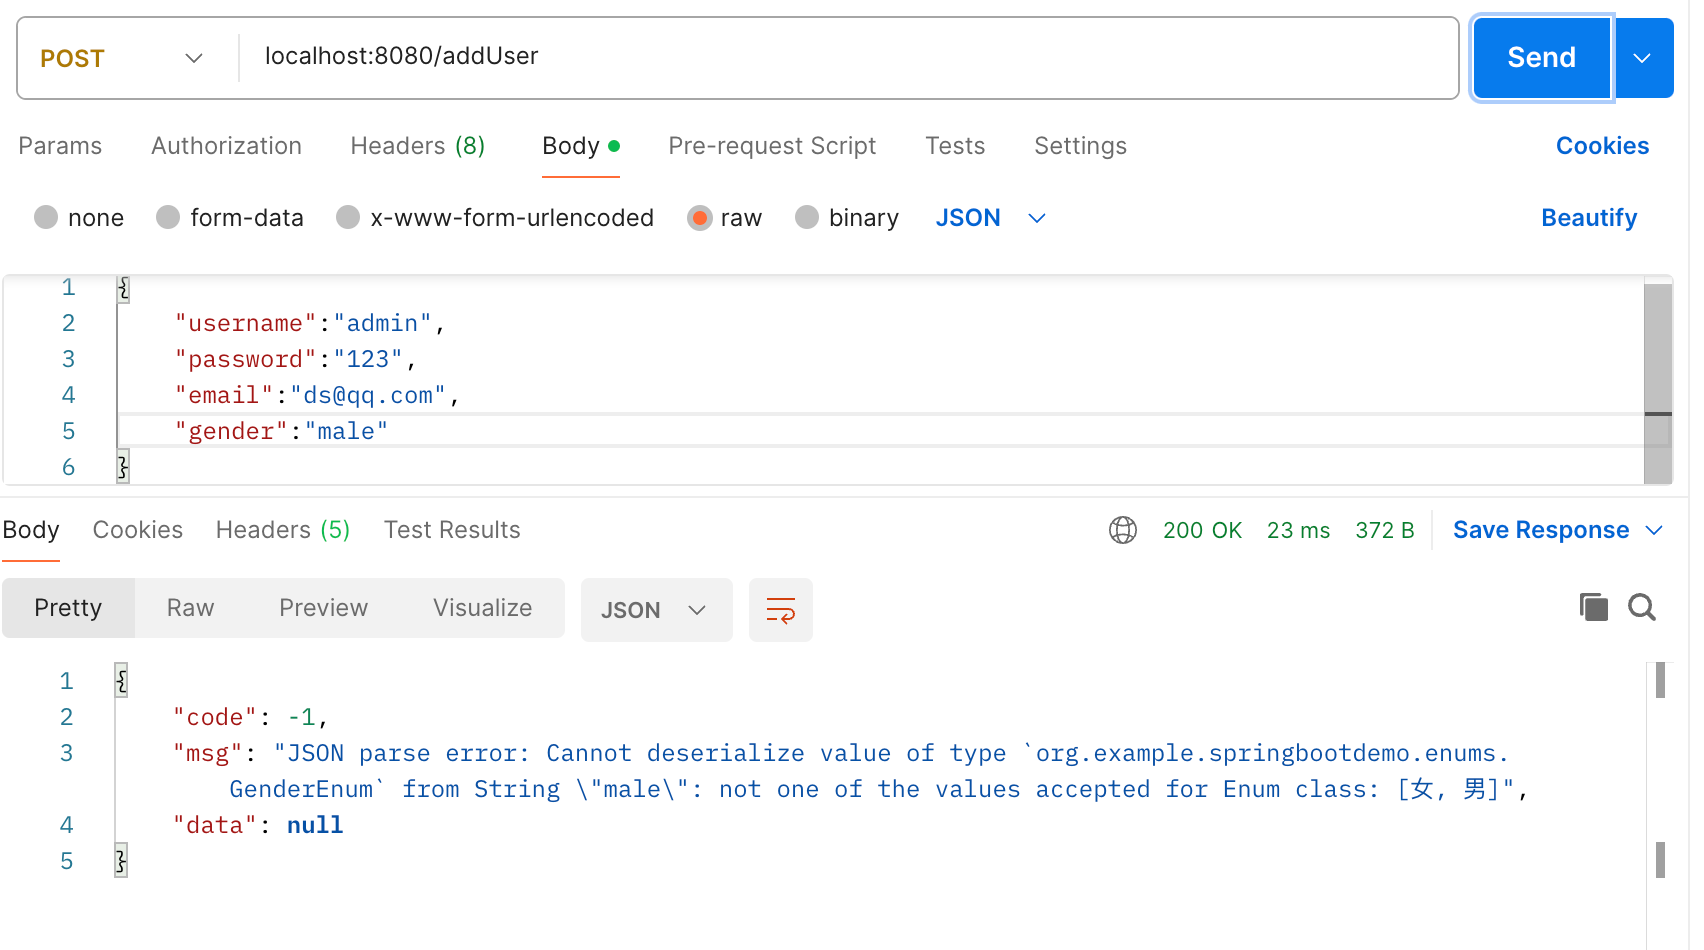Screen dimensions: 1704x950
Task: Select the raw body radio button
Action: [699, 218]
